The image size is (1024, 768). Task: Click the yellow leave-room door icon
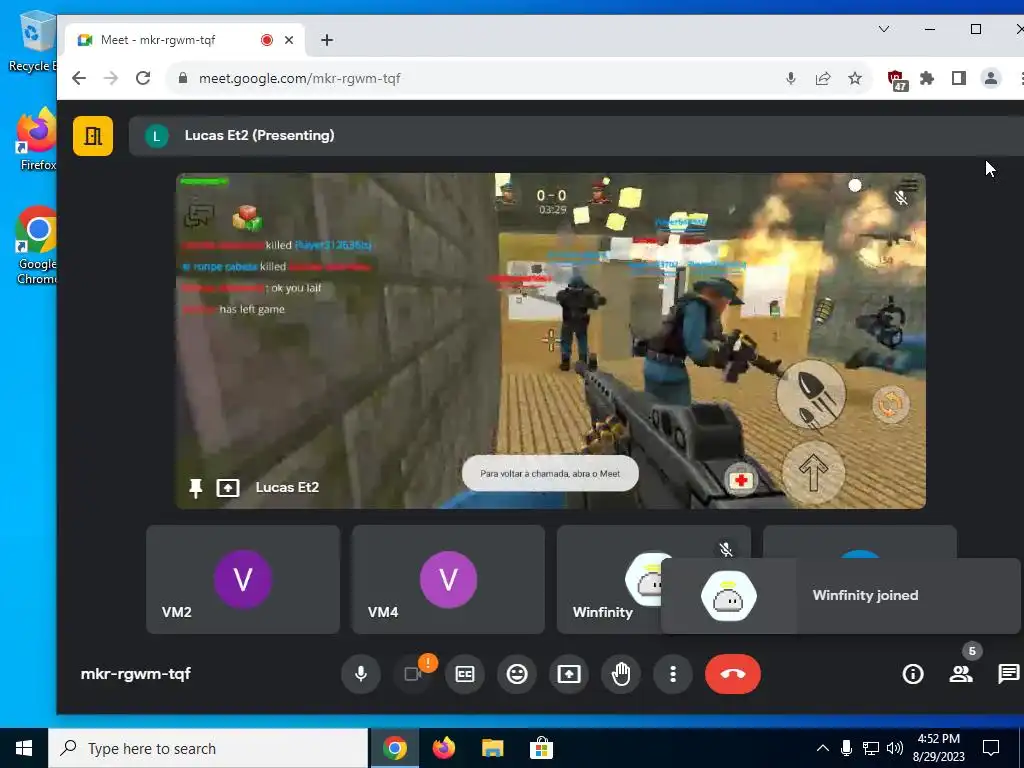(93, 136)
